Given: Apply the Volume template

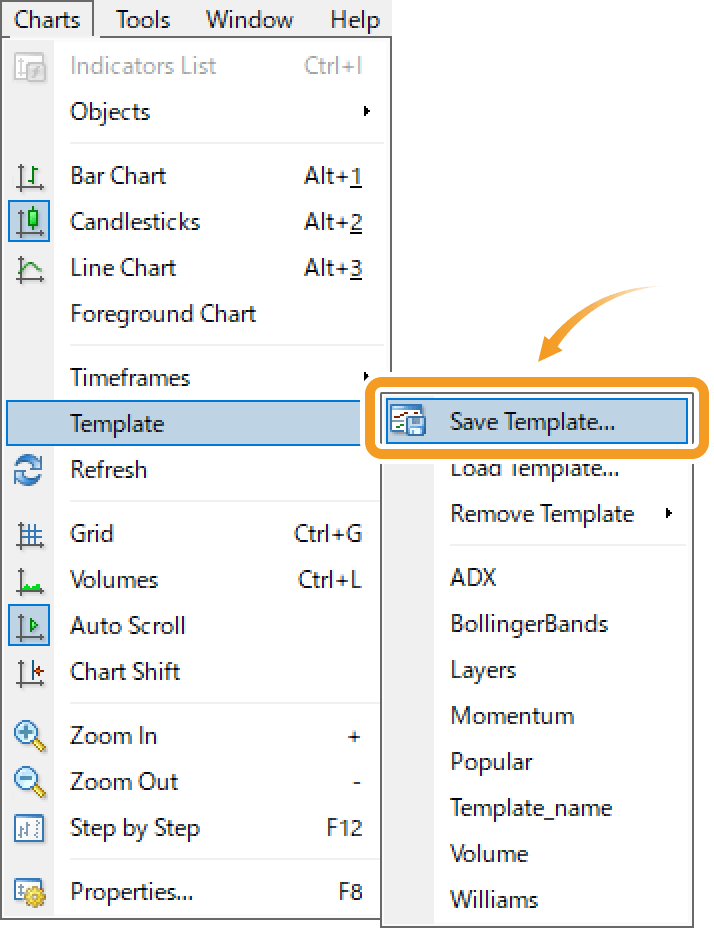Looking at the screenshot, I should click(x=537, y=854).
